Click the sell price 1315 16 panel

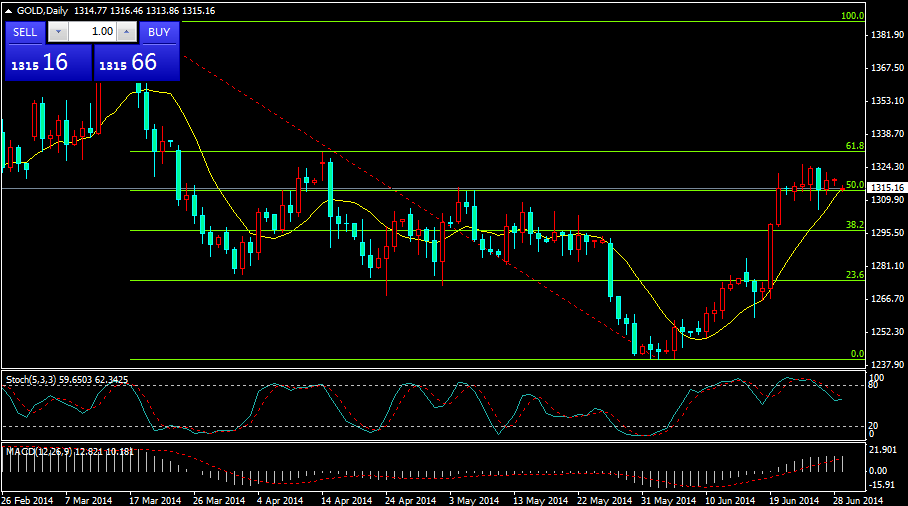(x=47, y=63)
